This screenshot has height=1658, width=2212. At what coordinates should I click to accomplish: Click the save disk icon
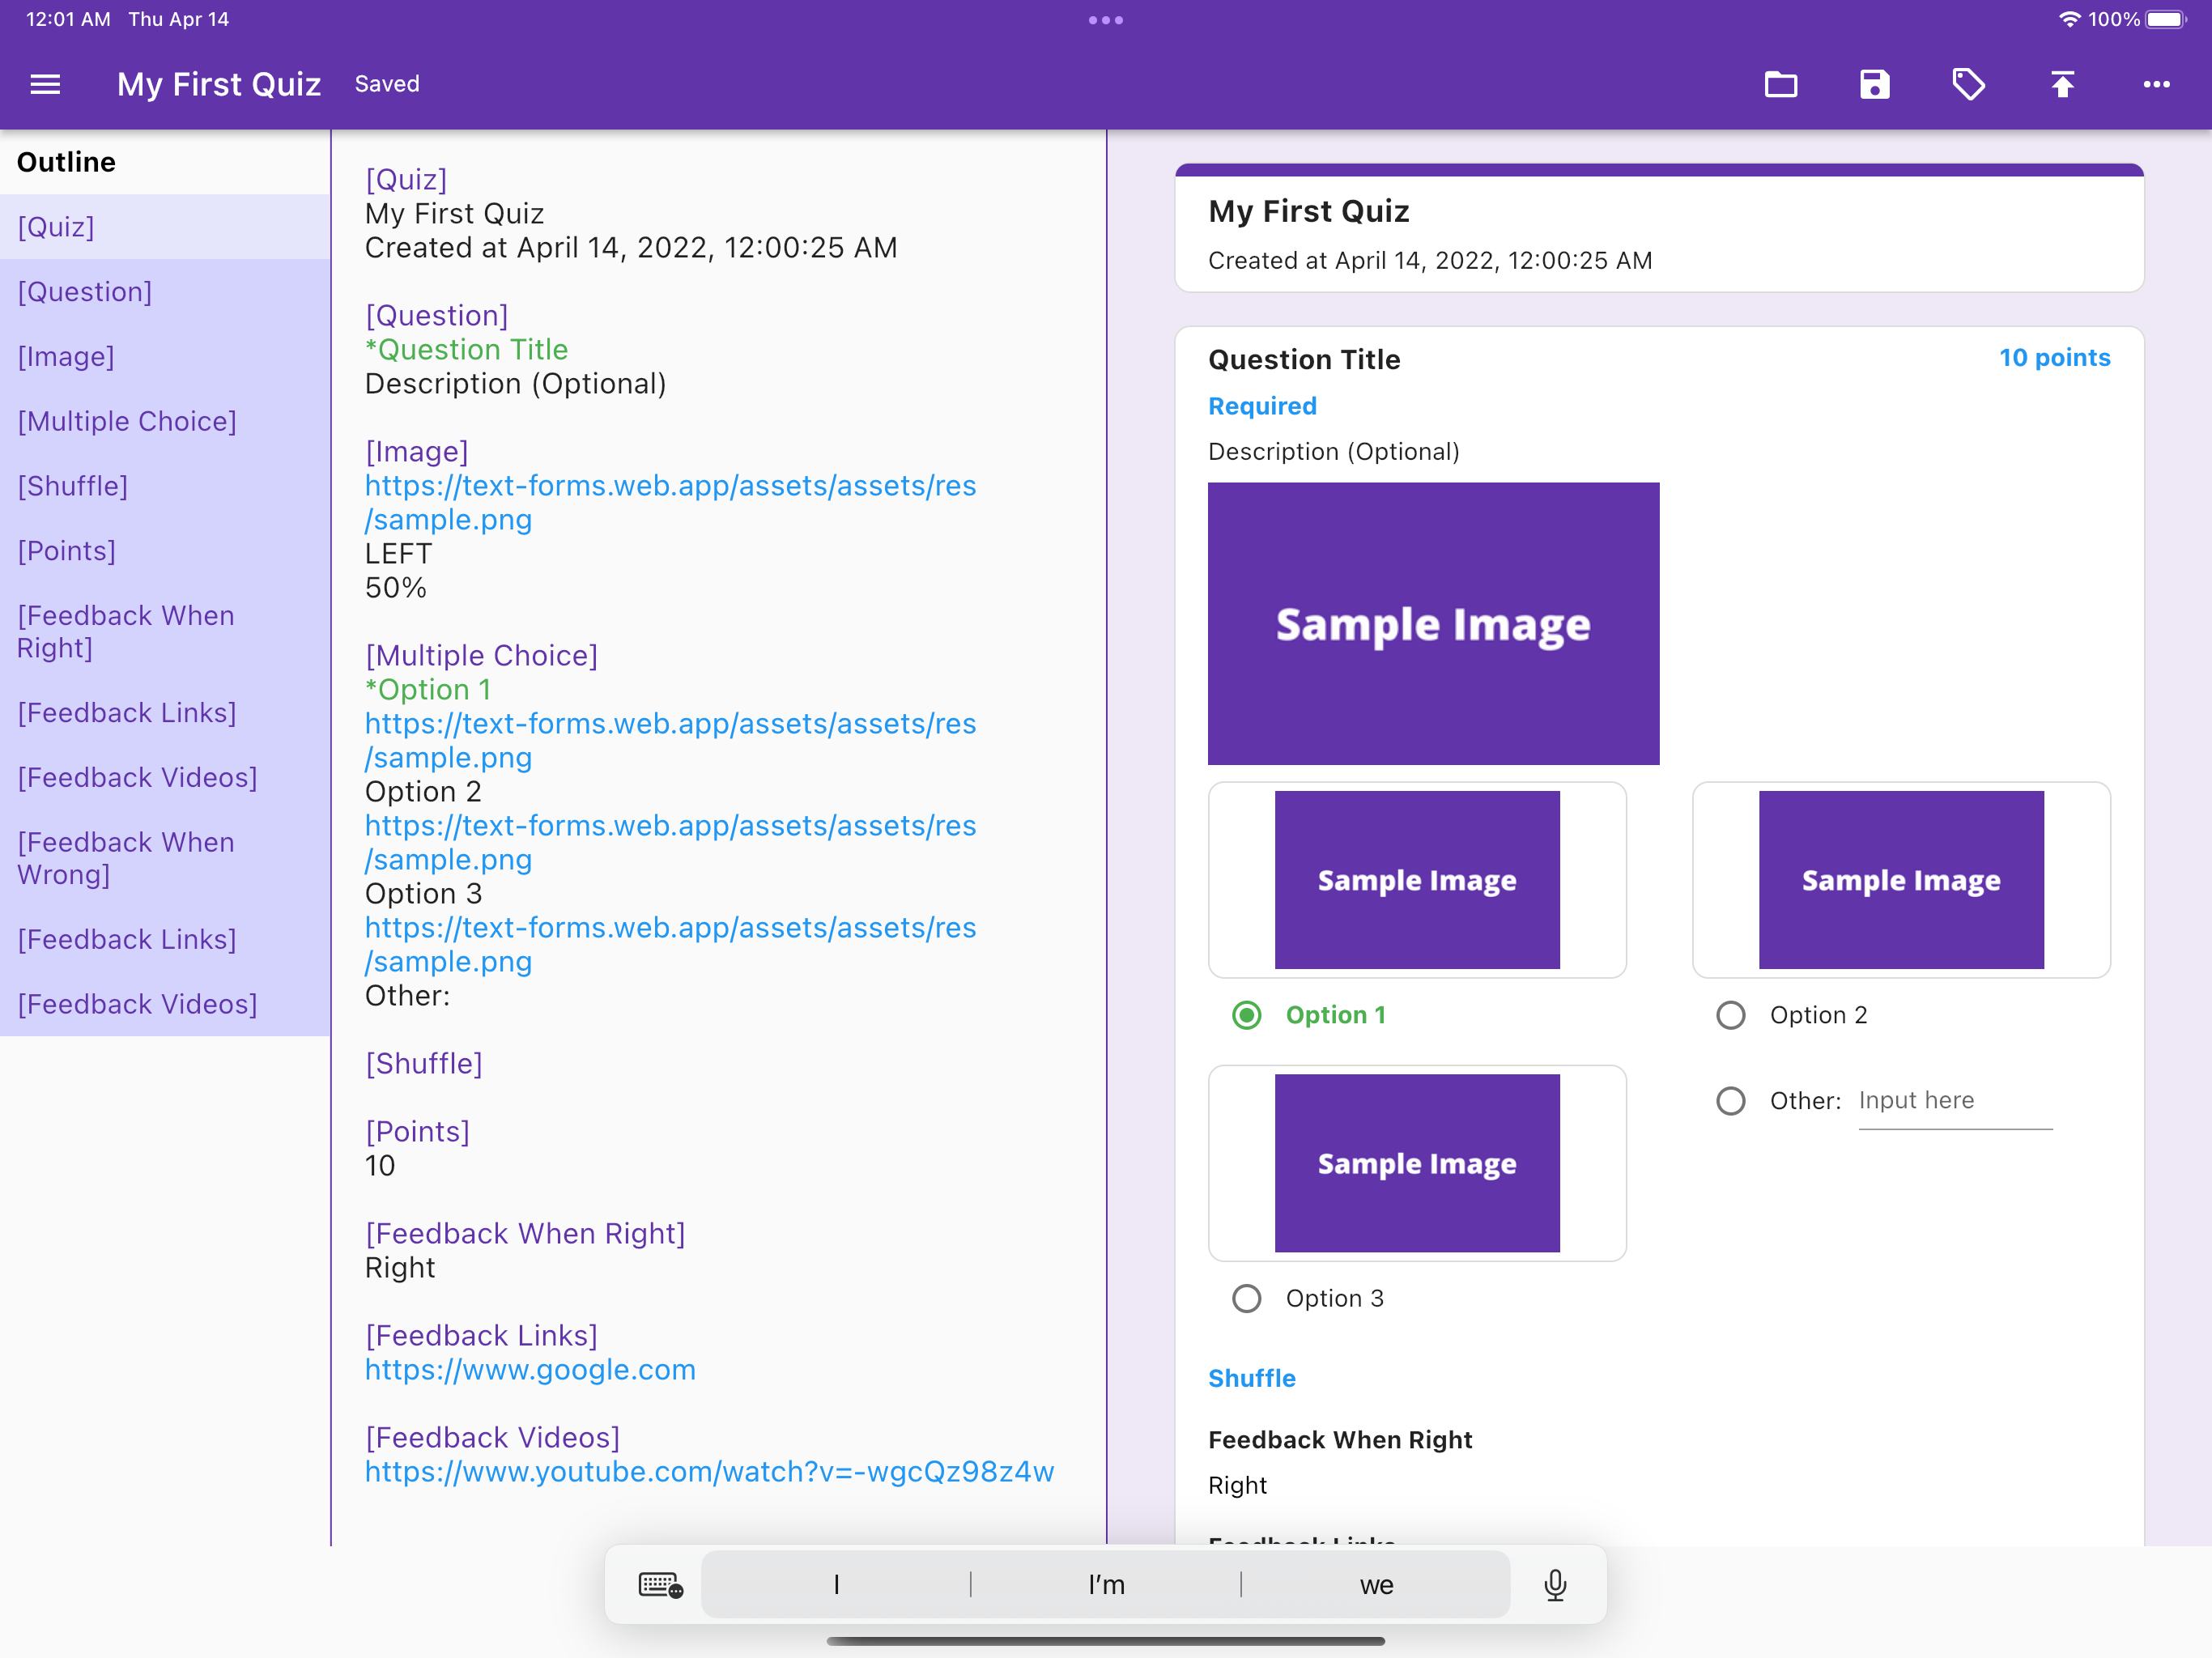tap(1874, 84)
